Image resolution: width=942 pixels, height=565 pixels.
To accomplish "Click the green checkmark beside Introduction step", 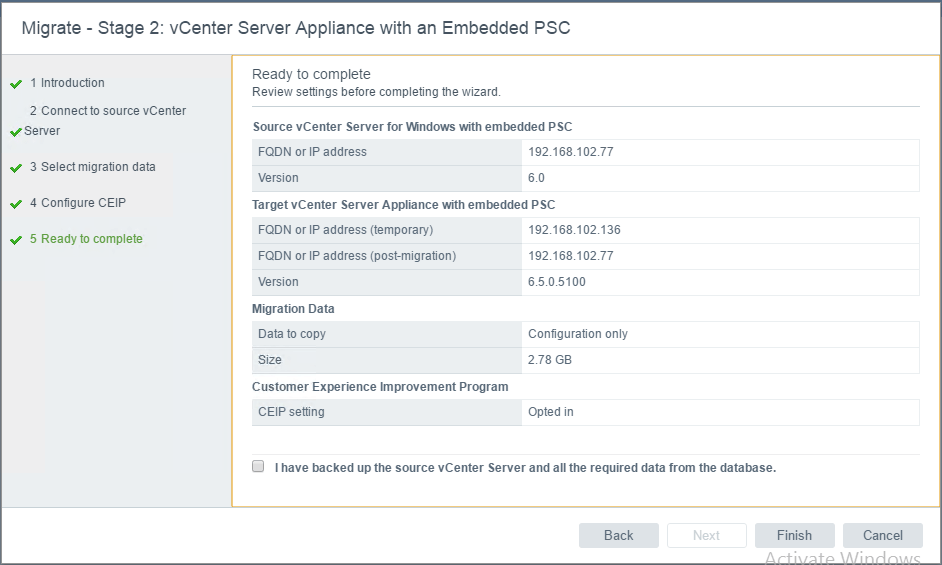I will point(16,84).
